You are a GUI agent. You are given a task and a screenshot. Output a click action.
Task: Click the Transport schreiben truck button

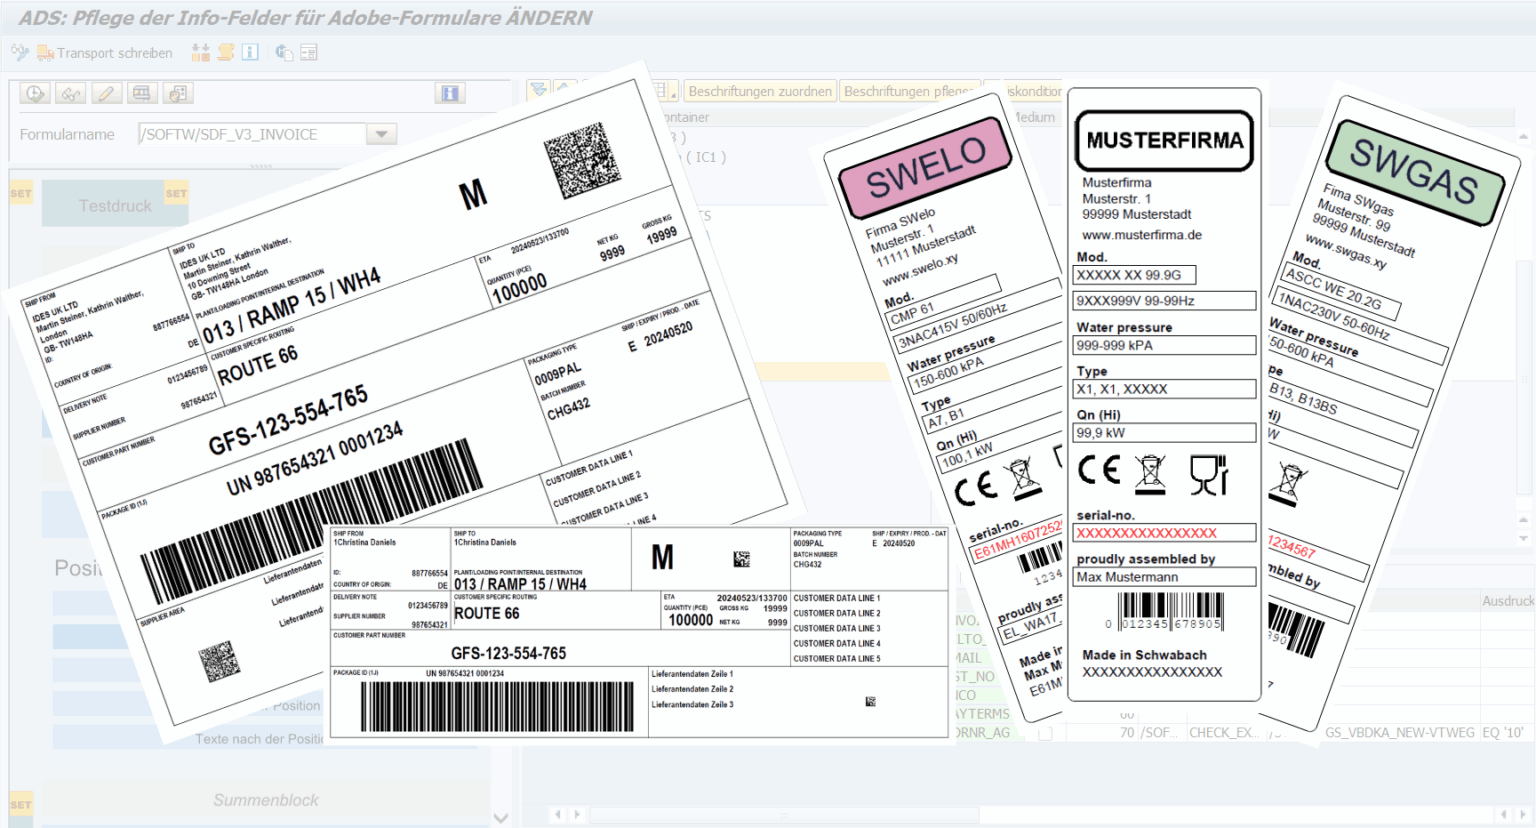tap(105, 53)
